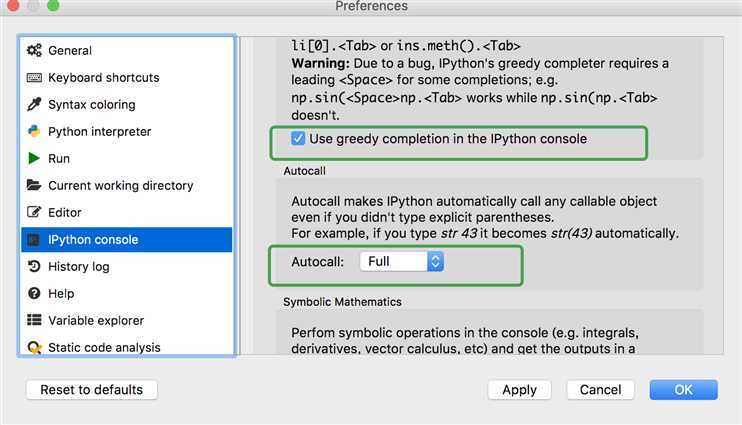
Task: Confirm preferences with OK
Action: tap(683, 390)
